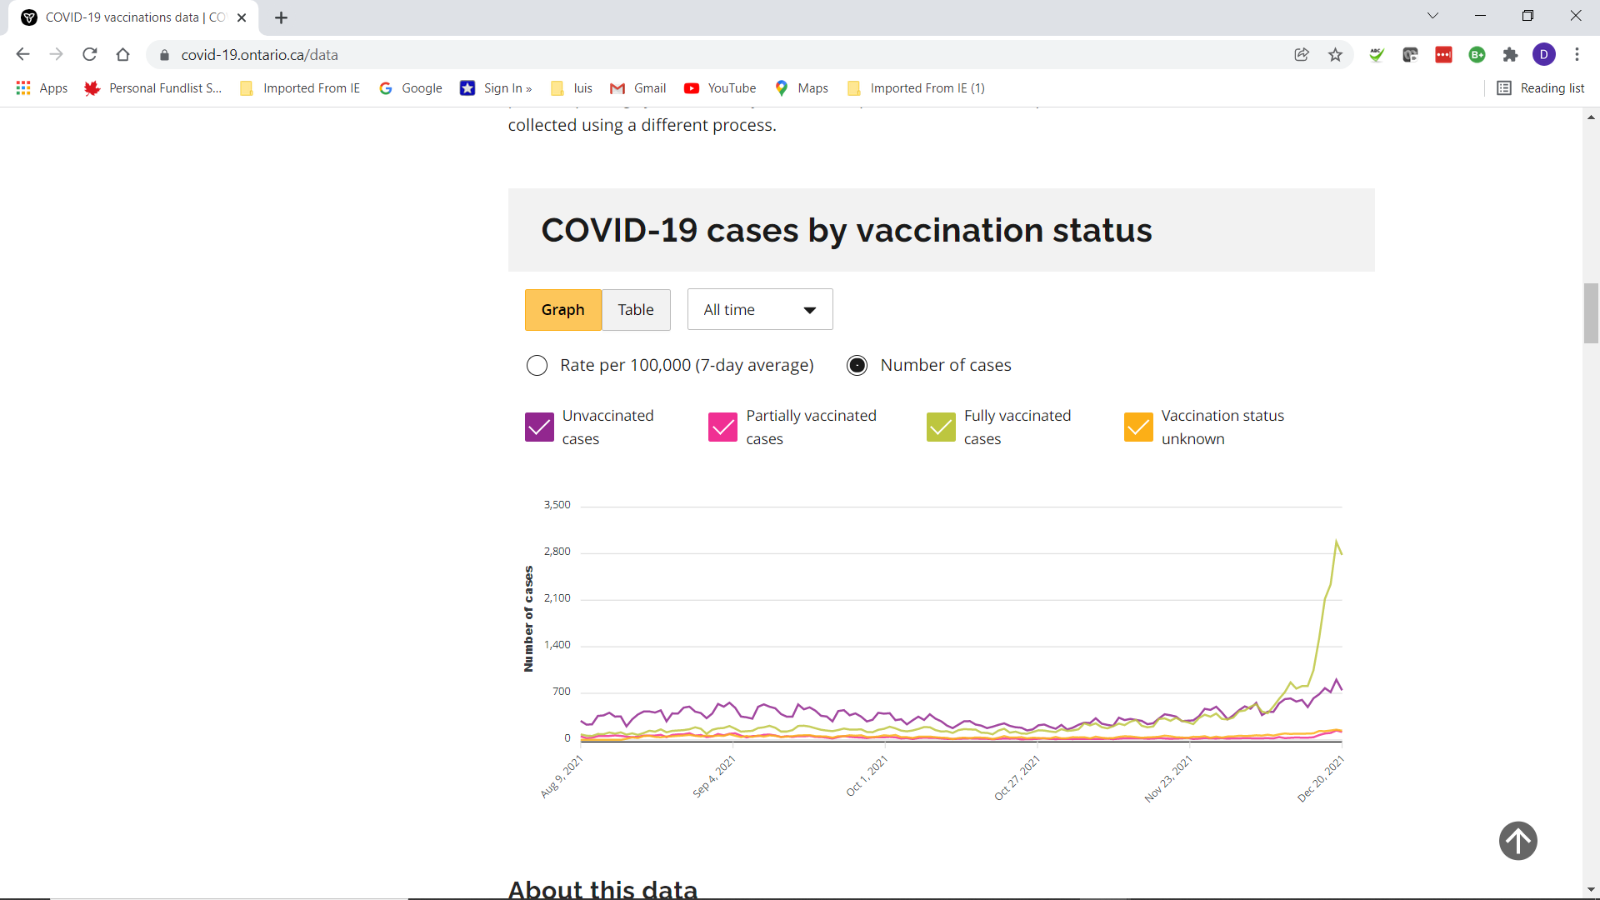Screen dimensions: 1600x900
Task: Open Chrome's three-dot menu
Action: [1577, 55]
